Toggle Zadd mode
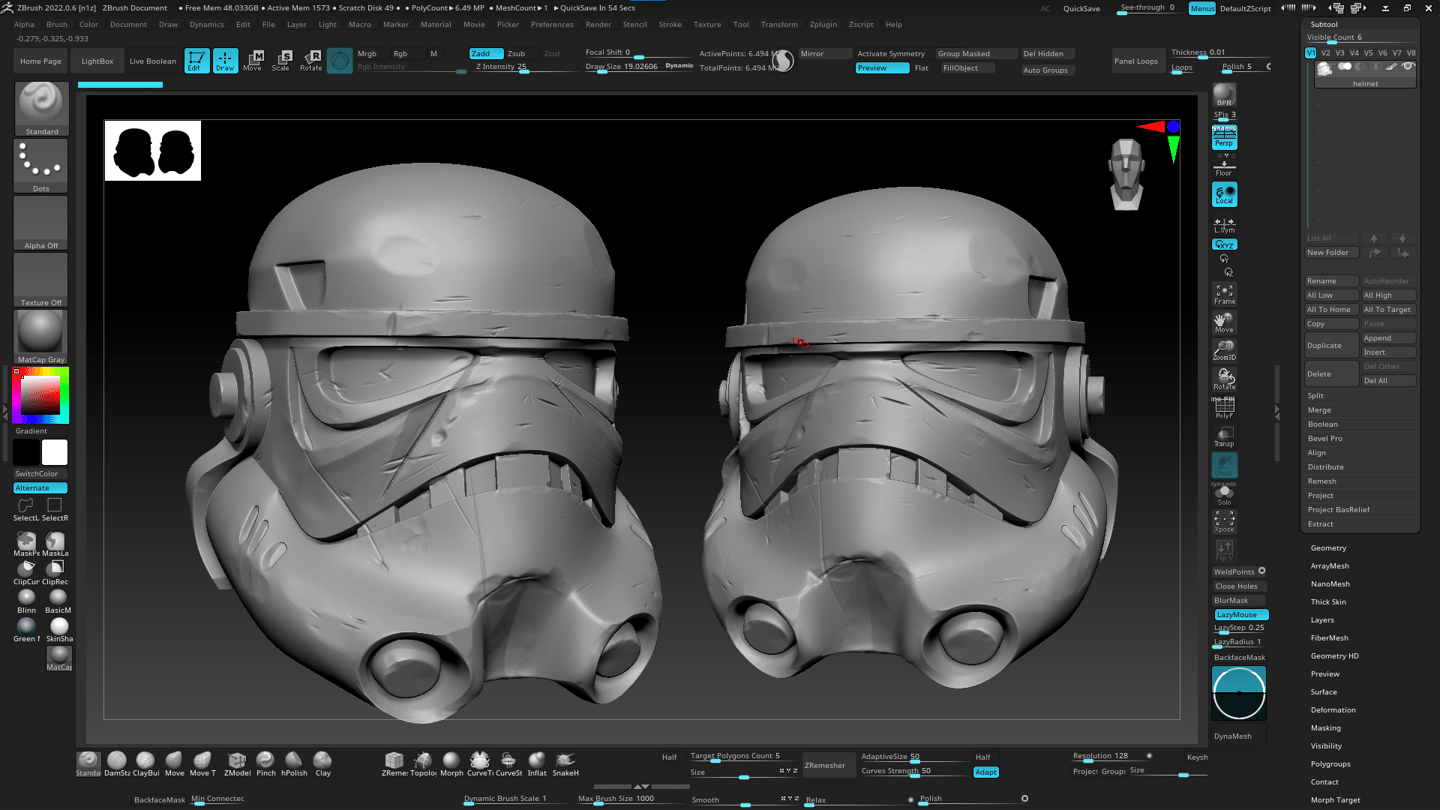The height and width of the screenshot is (810, 1440). pyautogui.click(x=486, y=54)
